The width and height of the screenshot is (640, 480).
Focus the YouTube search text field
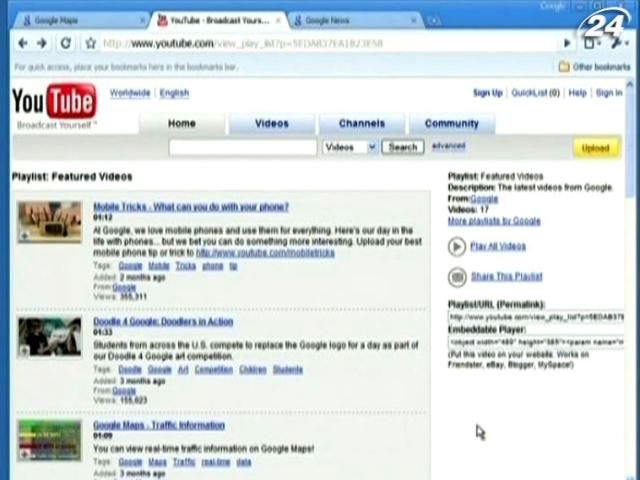243,147
